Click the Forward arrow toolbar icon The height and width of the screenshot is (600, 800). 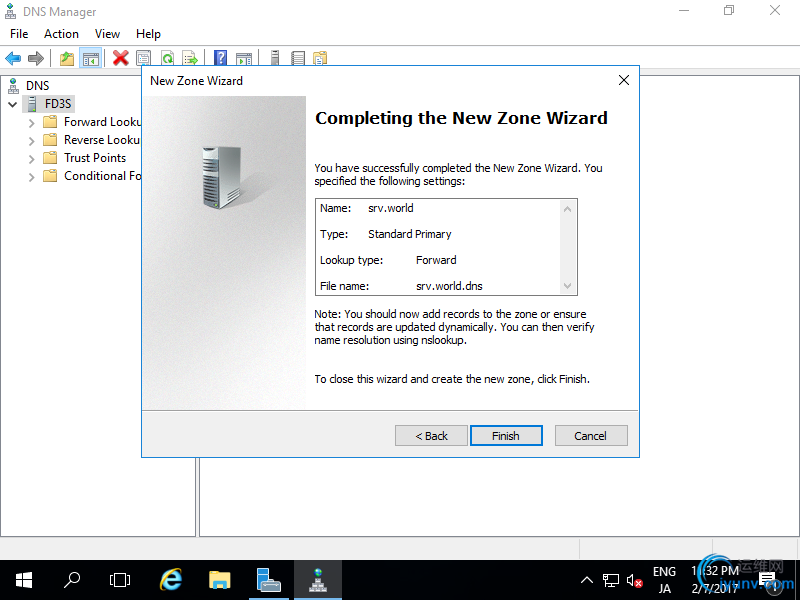(36, 58)
